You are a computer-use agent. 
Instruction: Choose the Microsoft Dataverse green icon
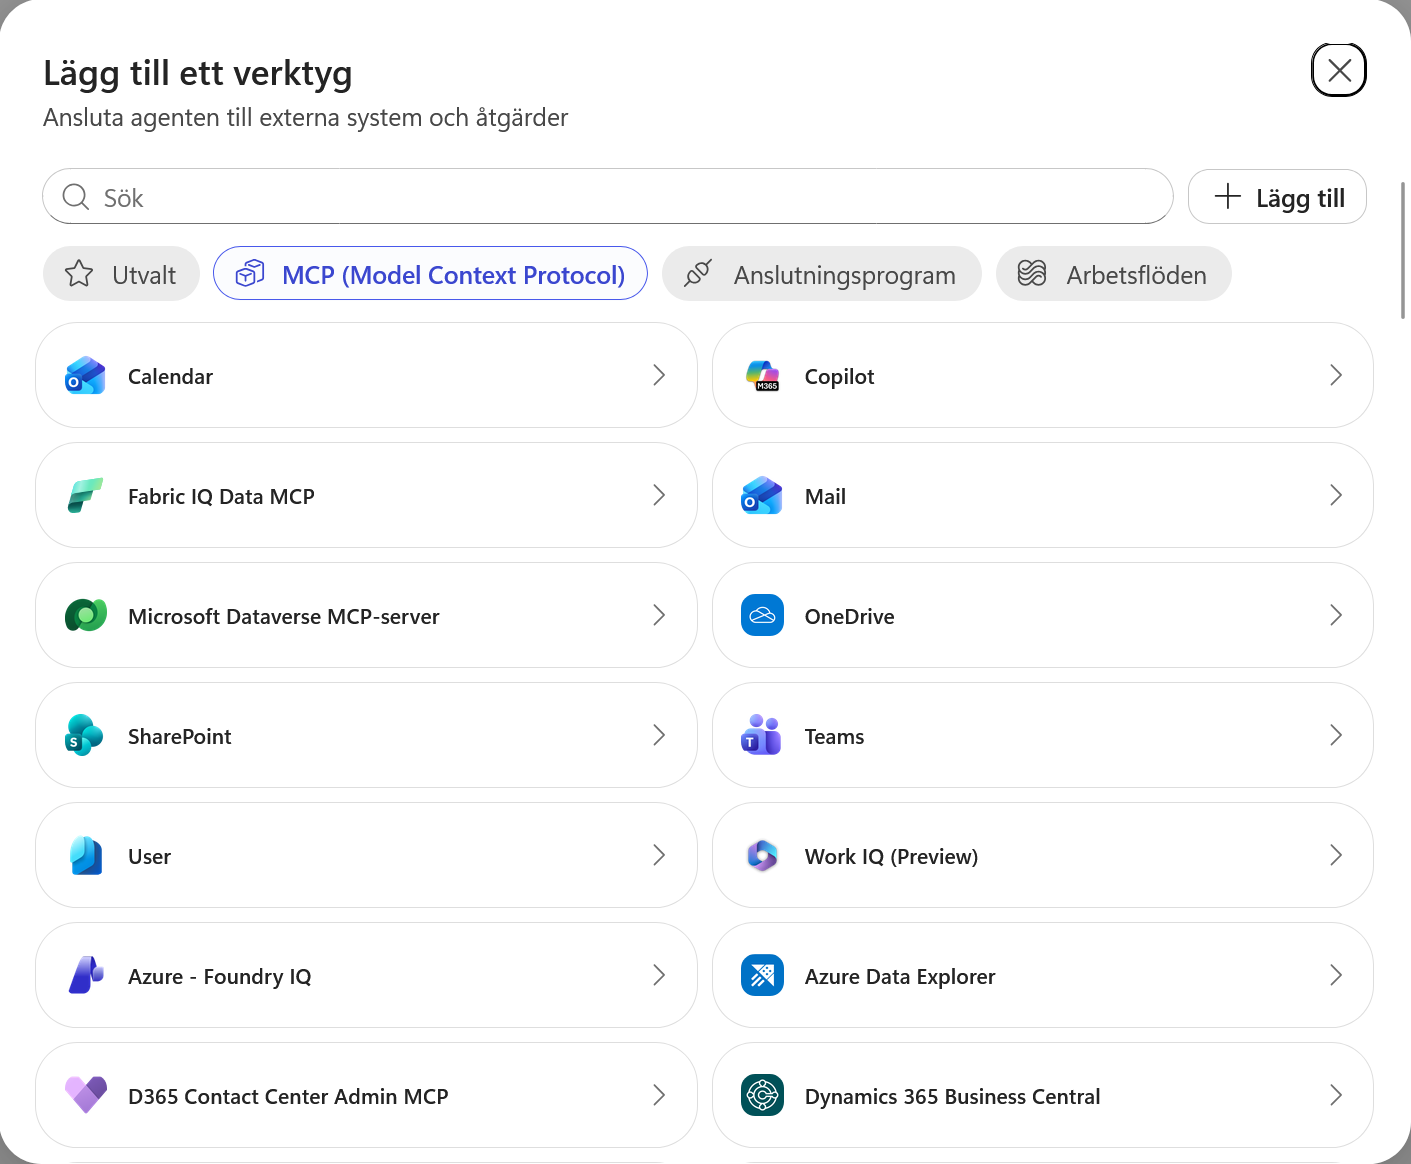85,616
